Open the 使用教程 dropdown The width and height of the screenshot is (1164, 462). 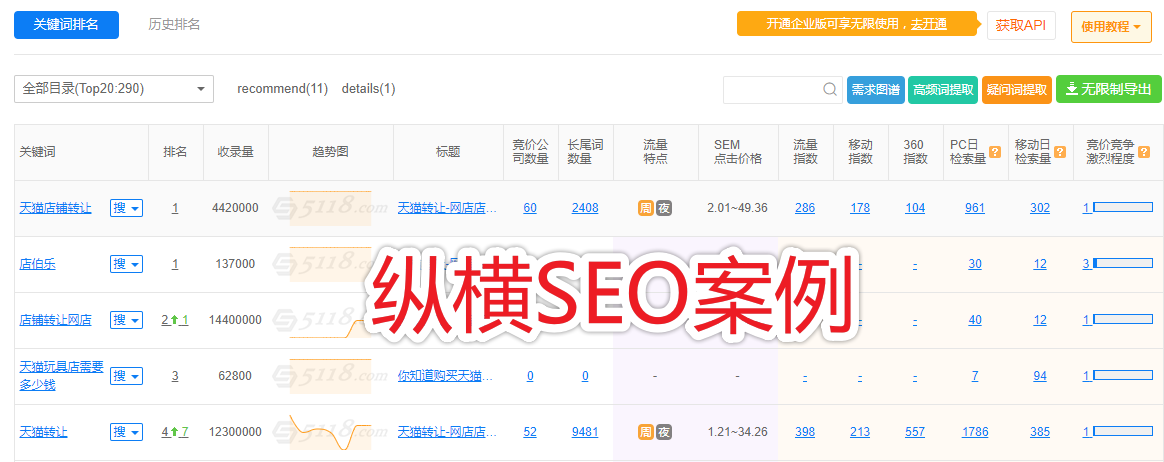(1111, 27)
